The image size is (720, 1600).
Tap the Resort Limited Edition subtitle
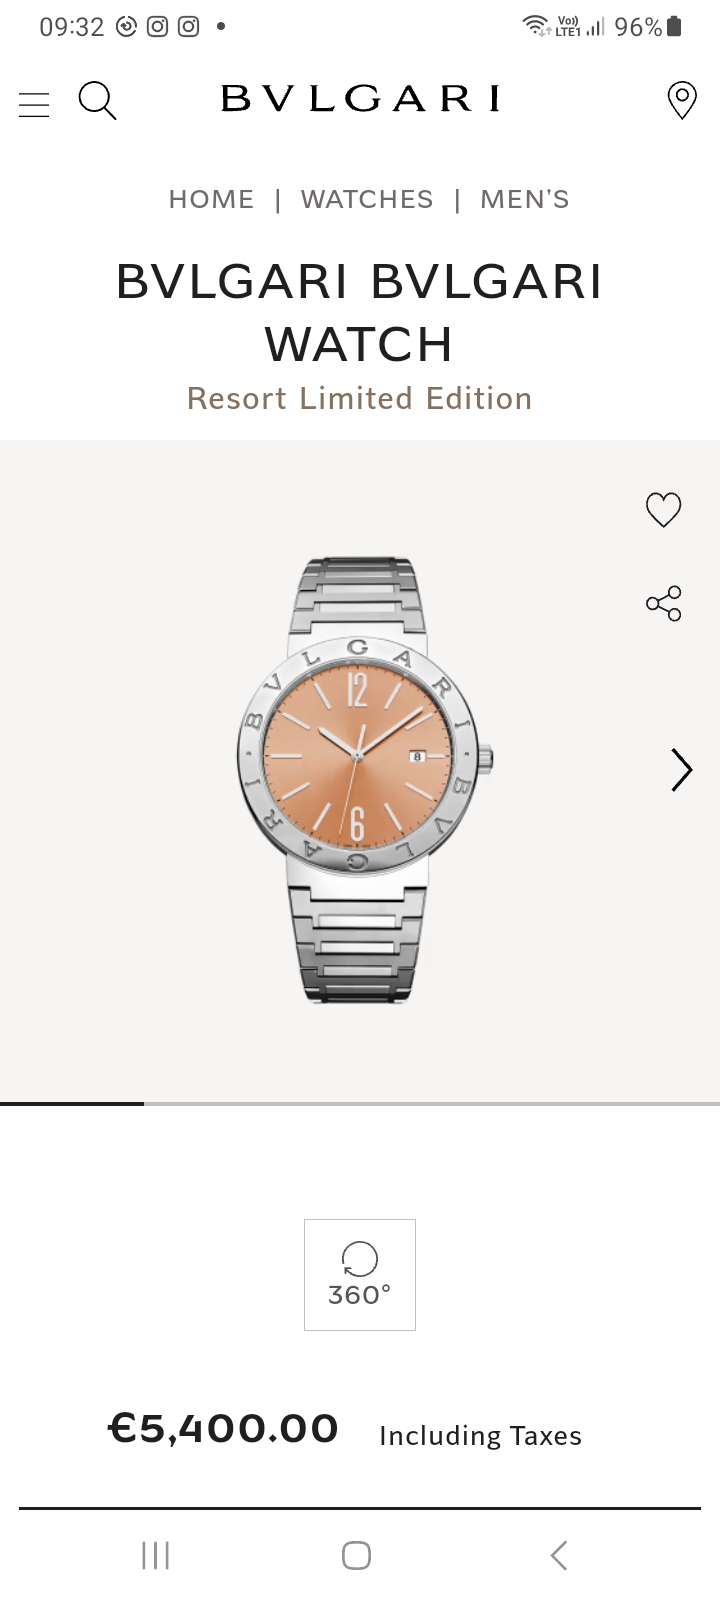[x=360, y=398]
